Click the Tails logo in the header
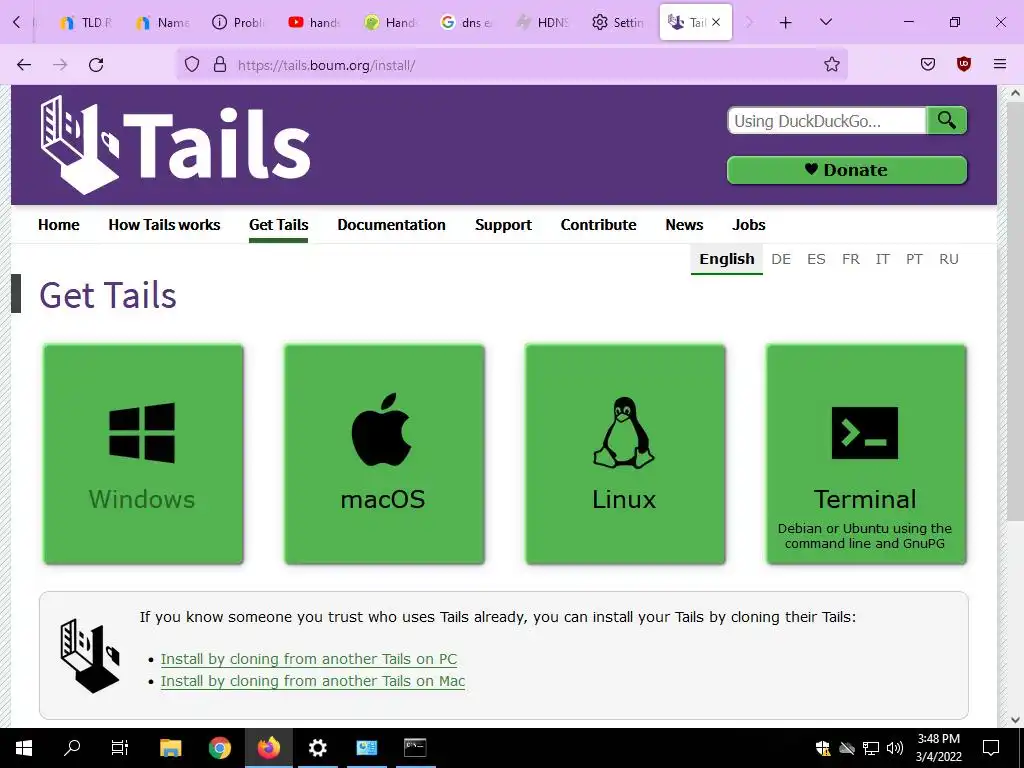 coord(175,145)
